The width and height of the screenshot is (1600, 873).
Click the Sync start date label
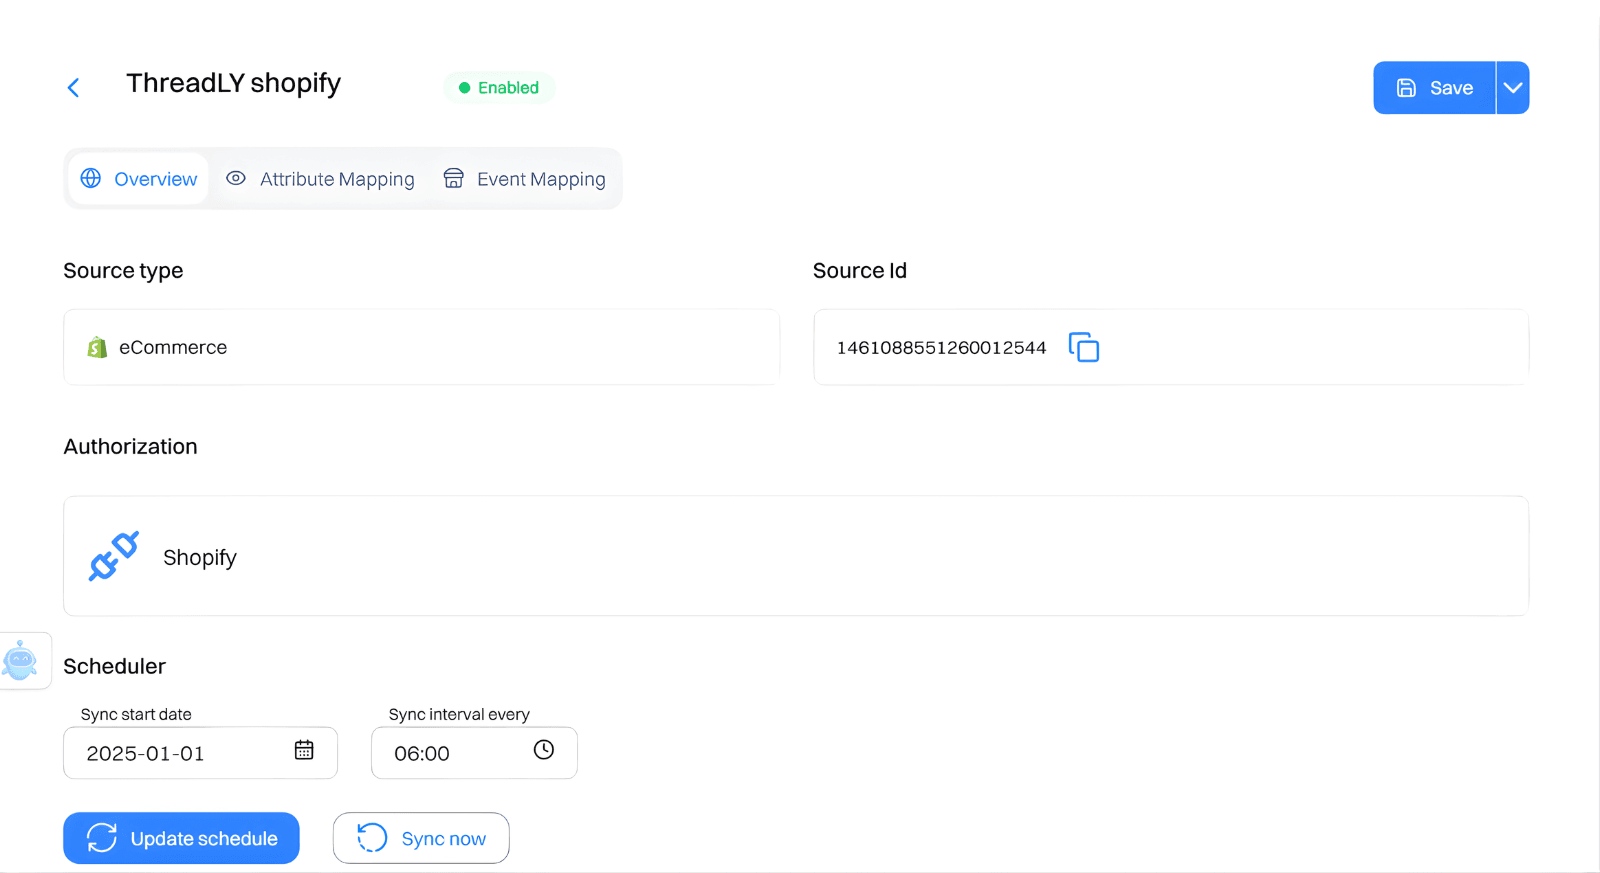tap(136, 714)
